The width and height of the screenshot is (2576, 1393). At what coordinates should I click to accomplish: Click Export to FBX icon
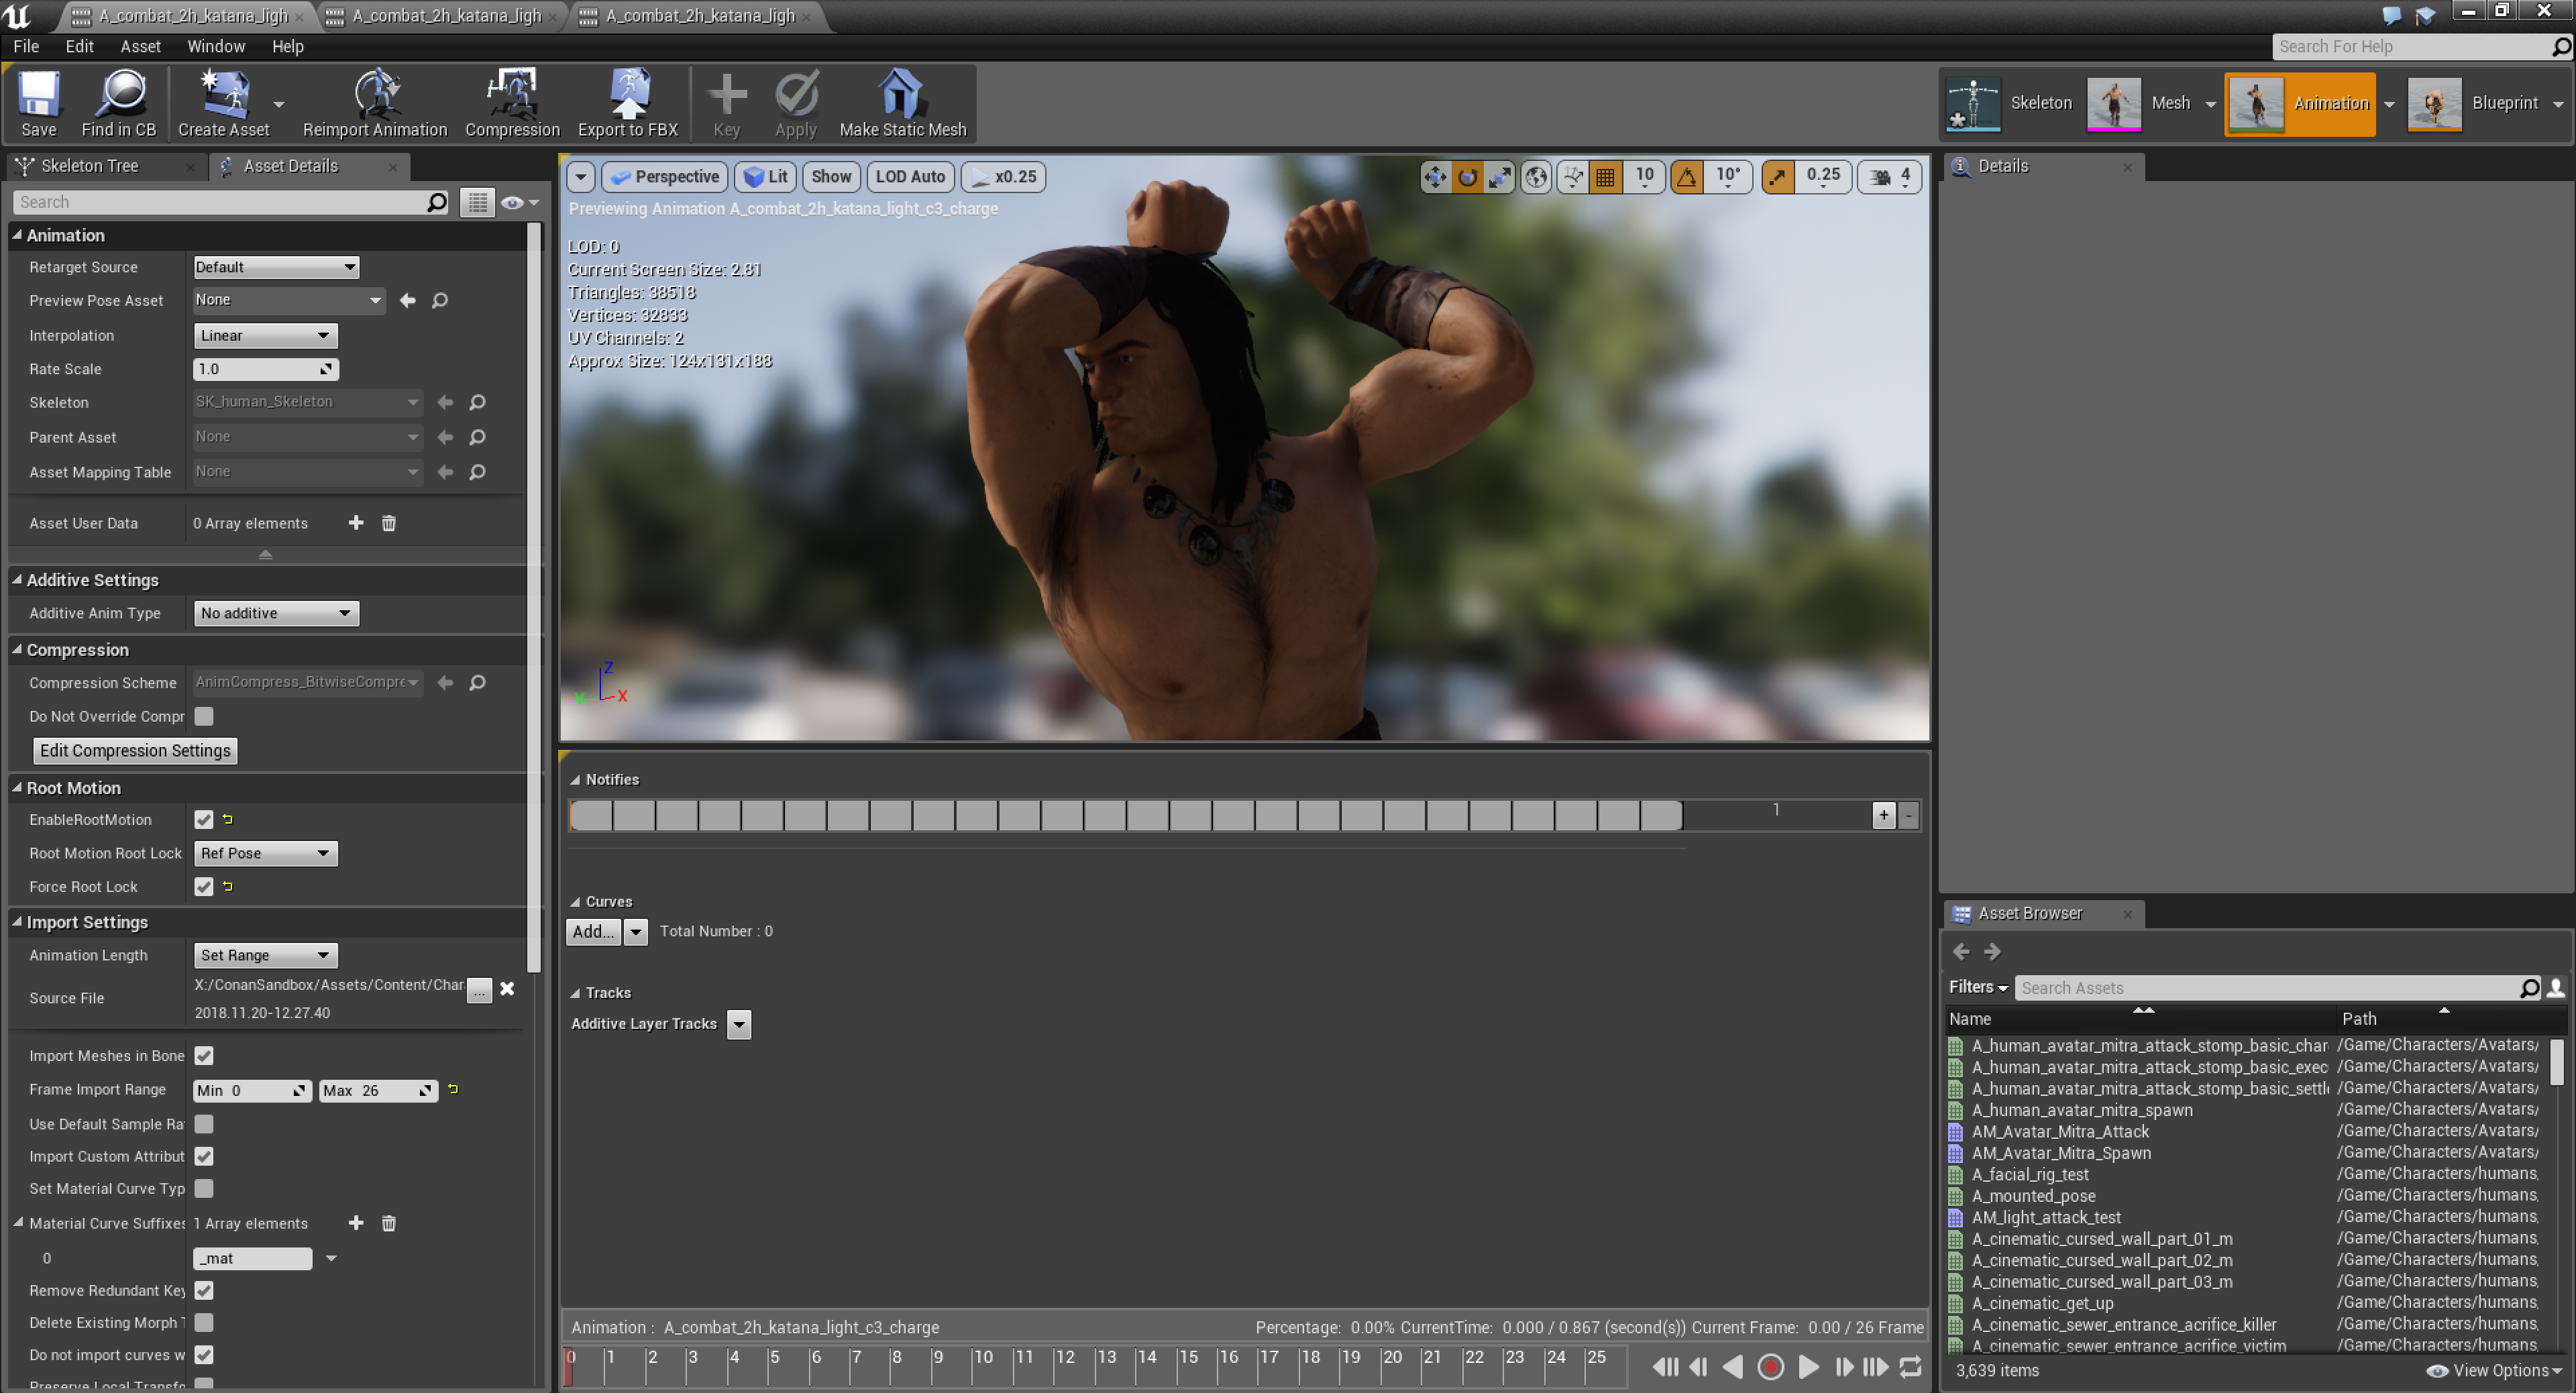click(x=627, y=102)
